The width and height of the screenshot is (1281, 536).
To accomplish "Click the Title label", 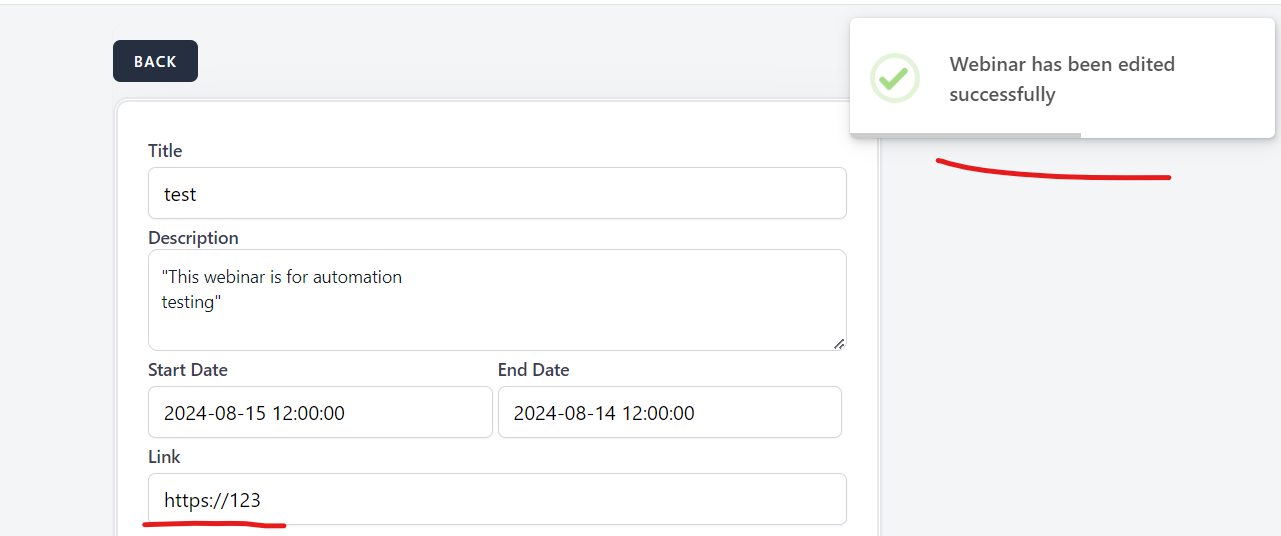I will pos(165,151).
